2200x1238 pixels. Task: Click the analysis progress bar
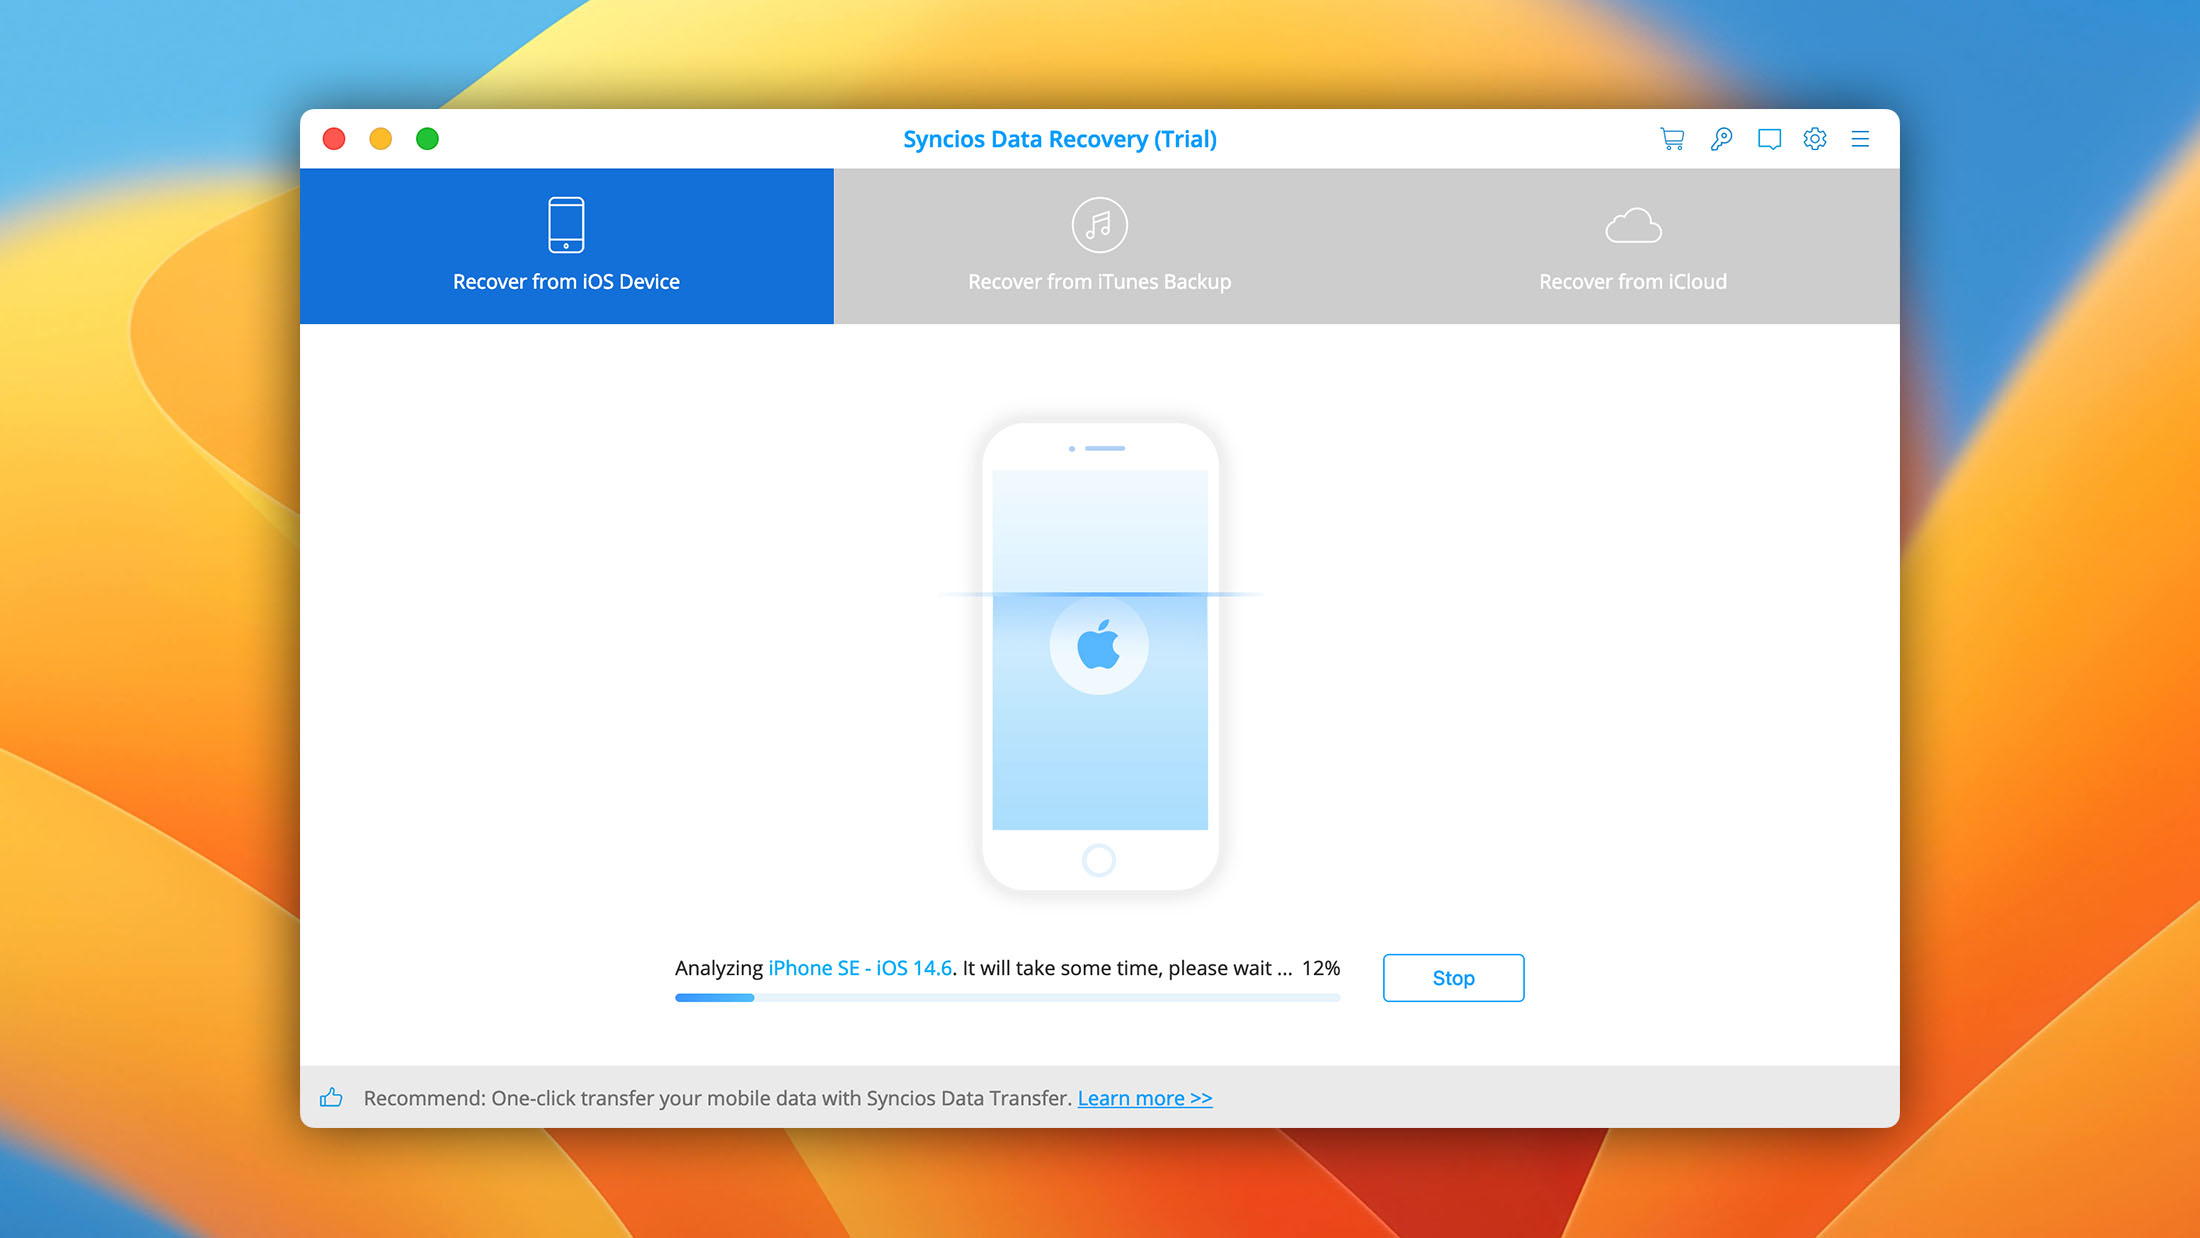pos(1007,997)
